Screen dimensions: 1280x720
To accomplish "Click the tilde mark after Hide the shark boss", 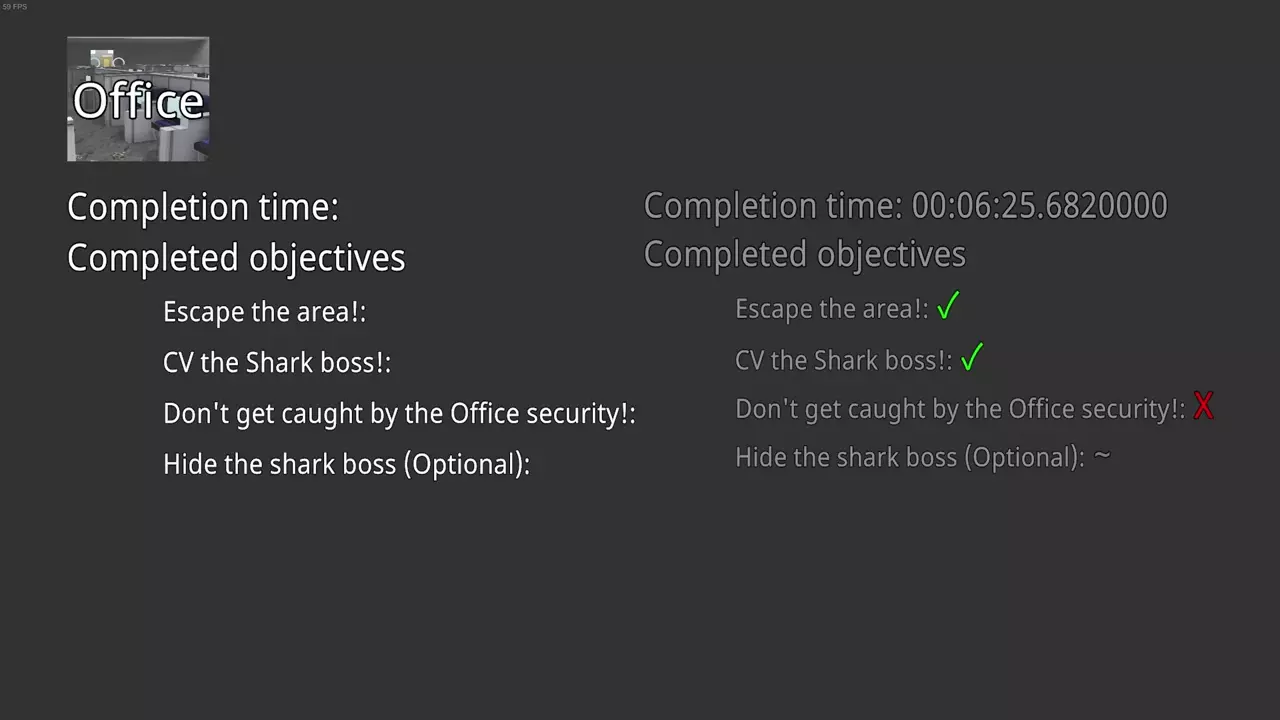I will [1101, 456].
